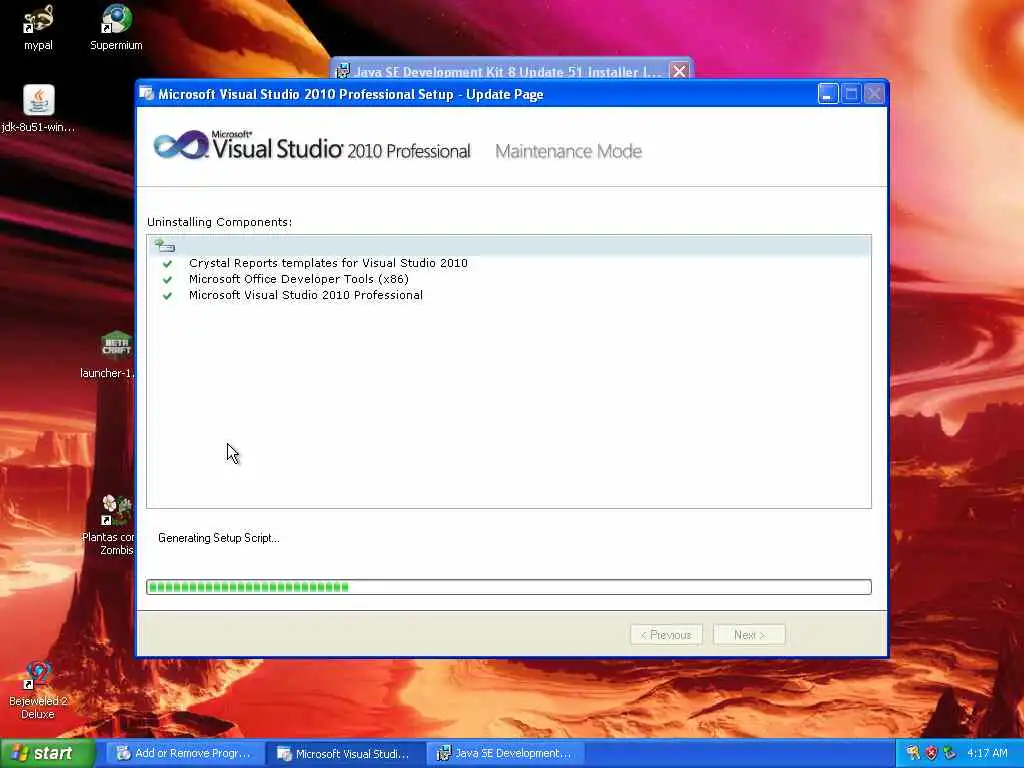The width and height of the screenshot is (1024, 768).
Task: Switch to Microsoft Visual Studio taskbar item
Action: (347, 754)
